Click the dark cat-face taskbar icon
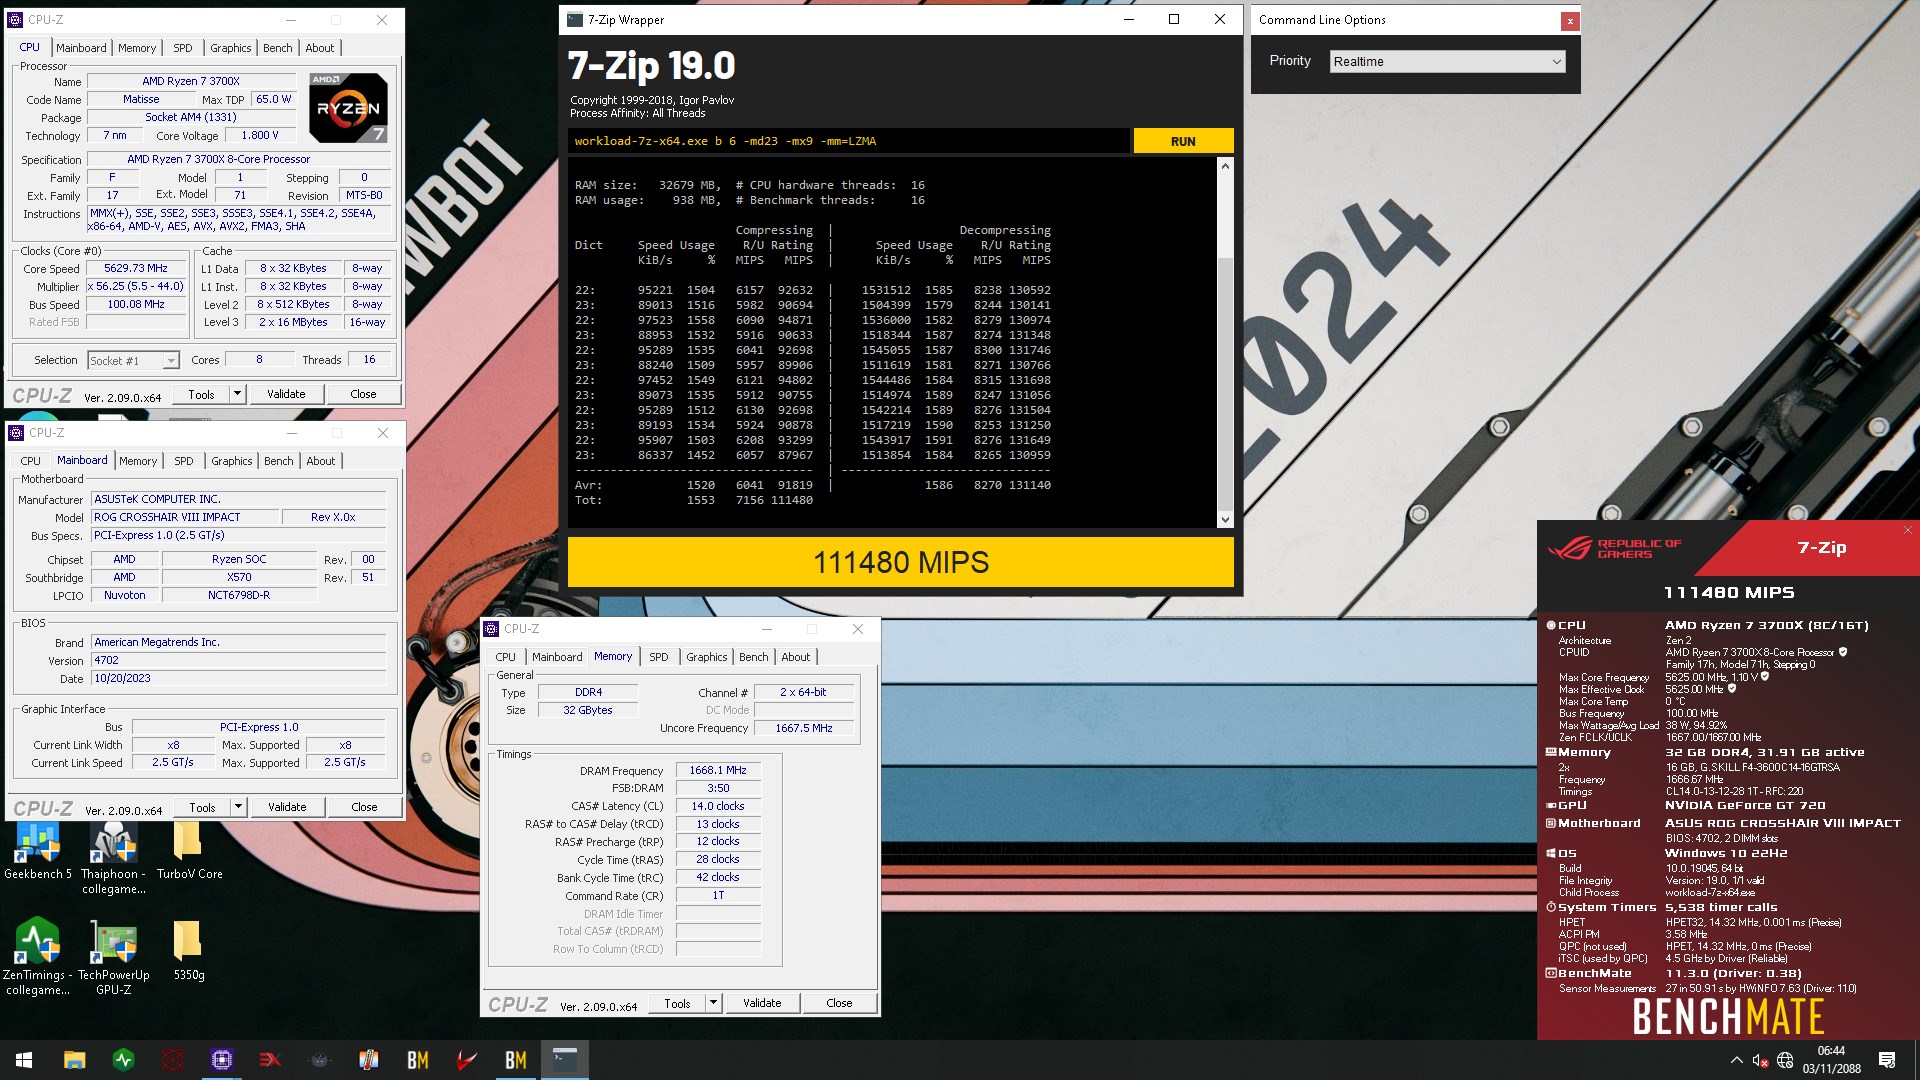 [x=319, y=1060]
